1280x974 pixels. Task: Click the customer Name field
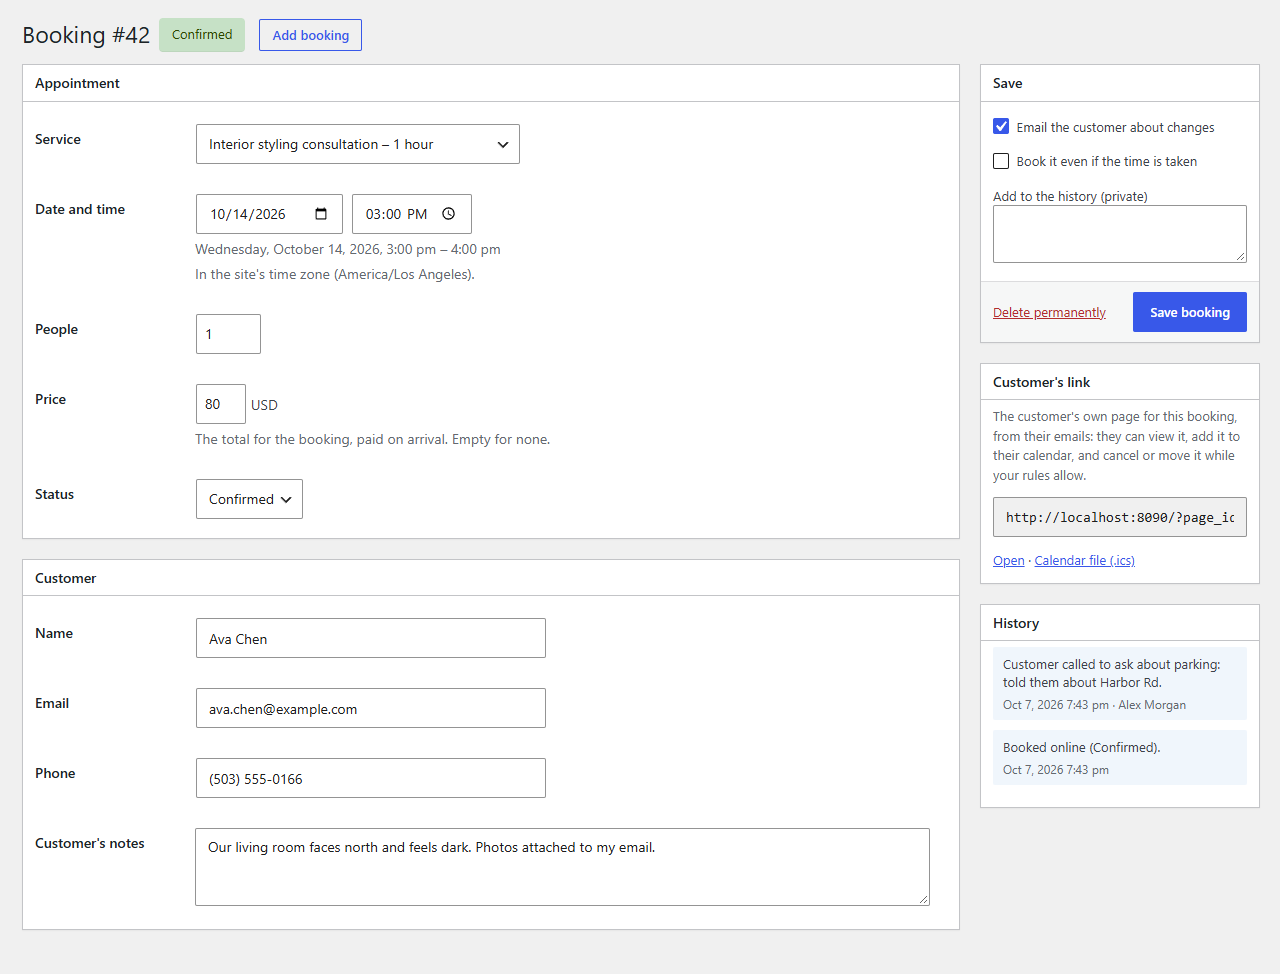point(371,638)
